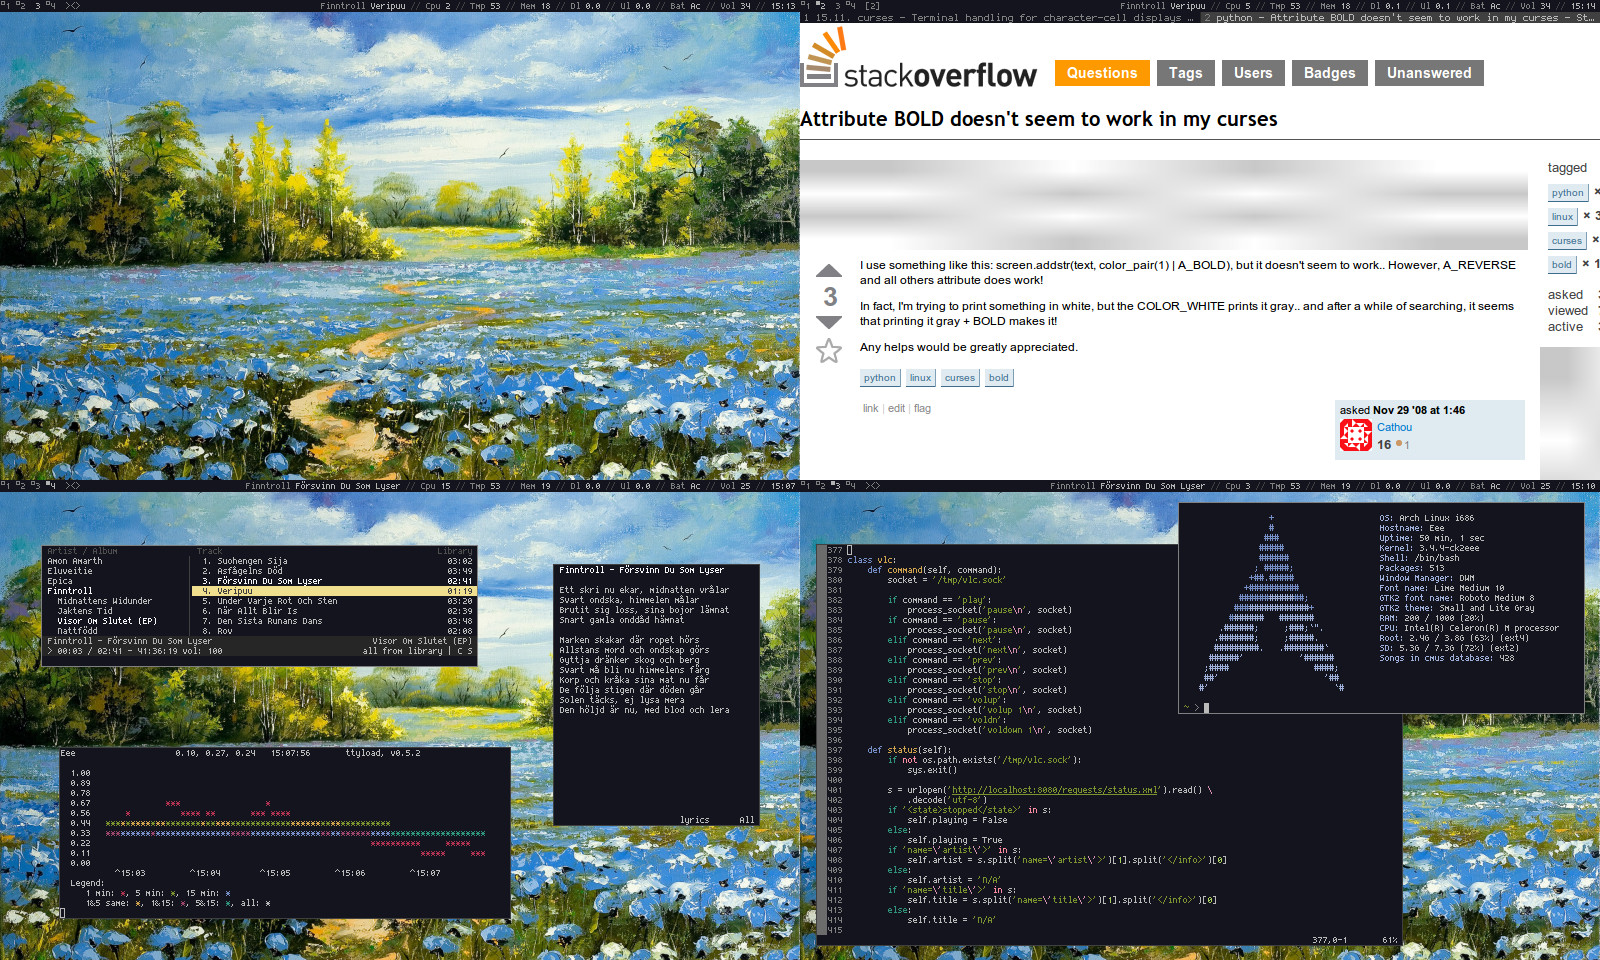Select album 'Midnattens Widunder' in cmus
Screen dimensions: 1600x960
coord(104,601)
